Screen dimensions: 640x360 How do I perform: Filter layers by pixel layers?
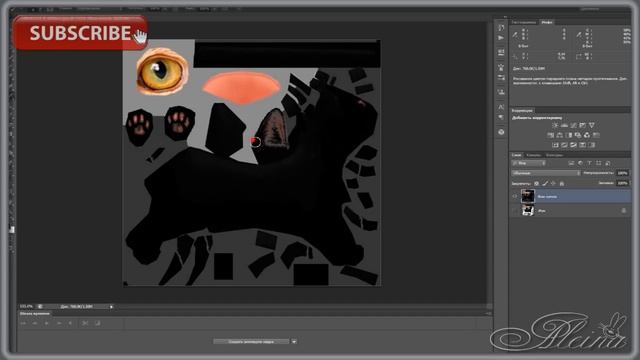[x=571, y=163]
